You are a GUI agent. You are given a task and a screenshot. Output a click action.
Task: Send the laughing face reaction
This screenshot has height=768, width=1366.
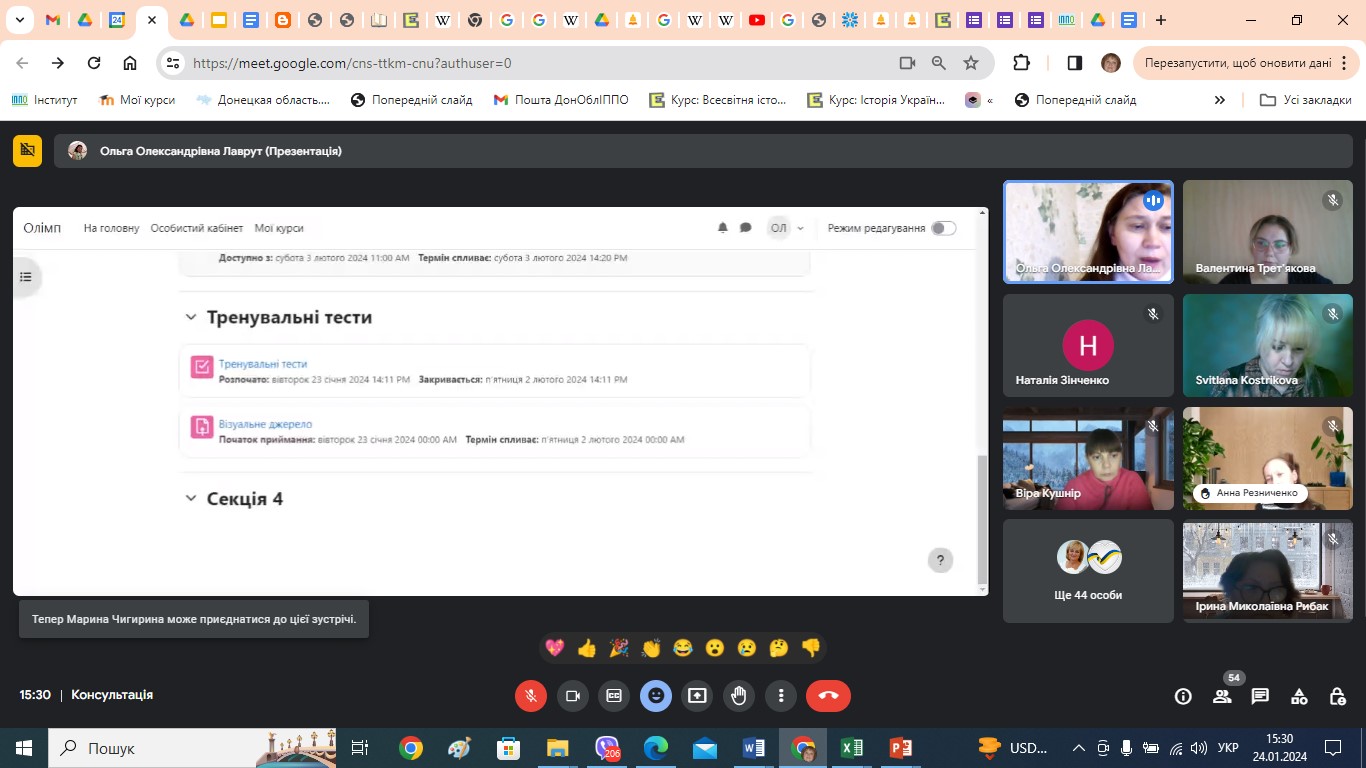click(683, 648)
